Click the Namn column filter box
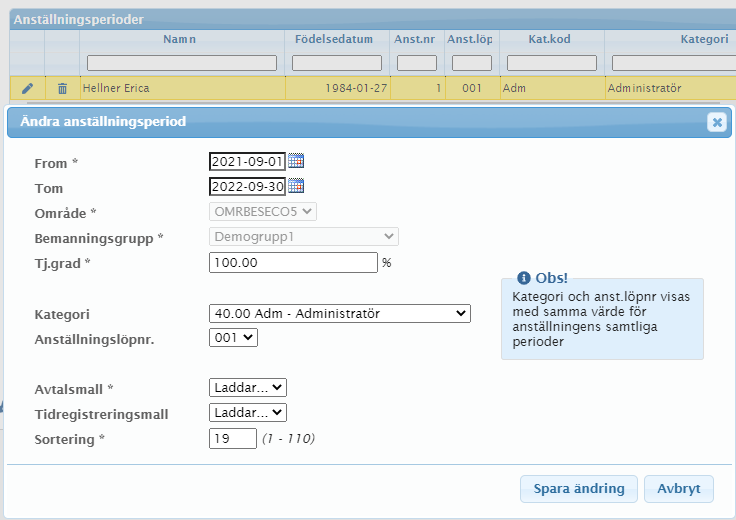 coord(181,63)
